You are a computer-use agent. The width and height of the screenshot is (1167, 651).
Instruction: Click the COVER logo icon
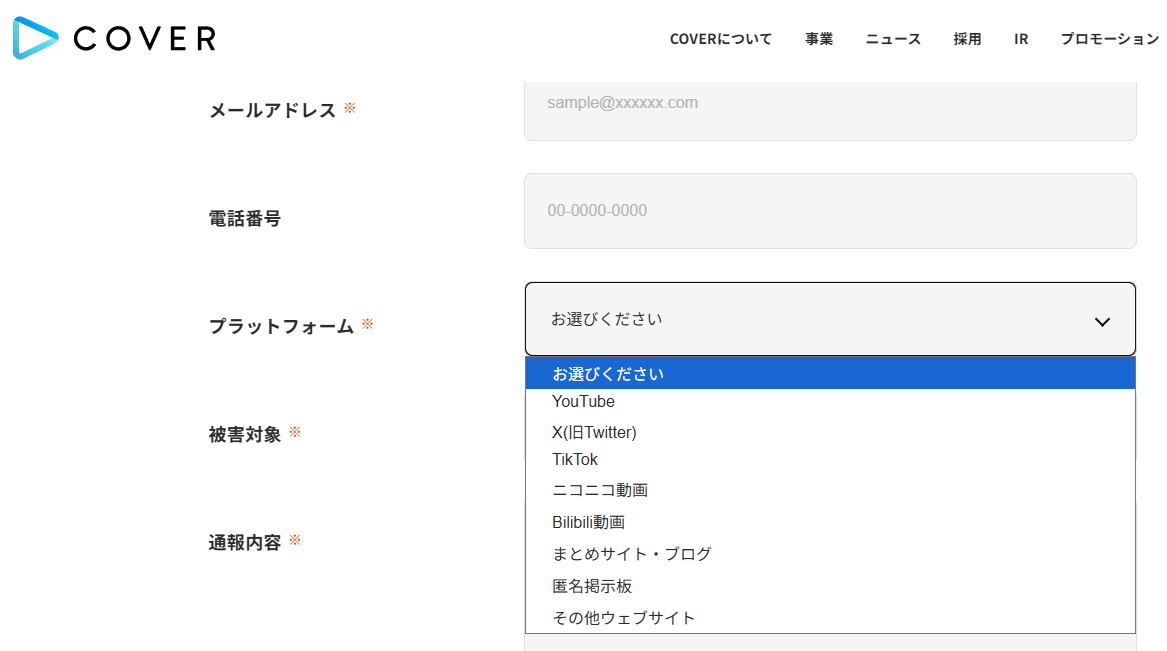35,38
